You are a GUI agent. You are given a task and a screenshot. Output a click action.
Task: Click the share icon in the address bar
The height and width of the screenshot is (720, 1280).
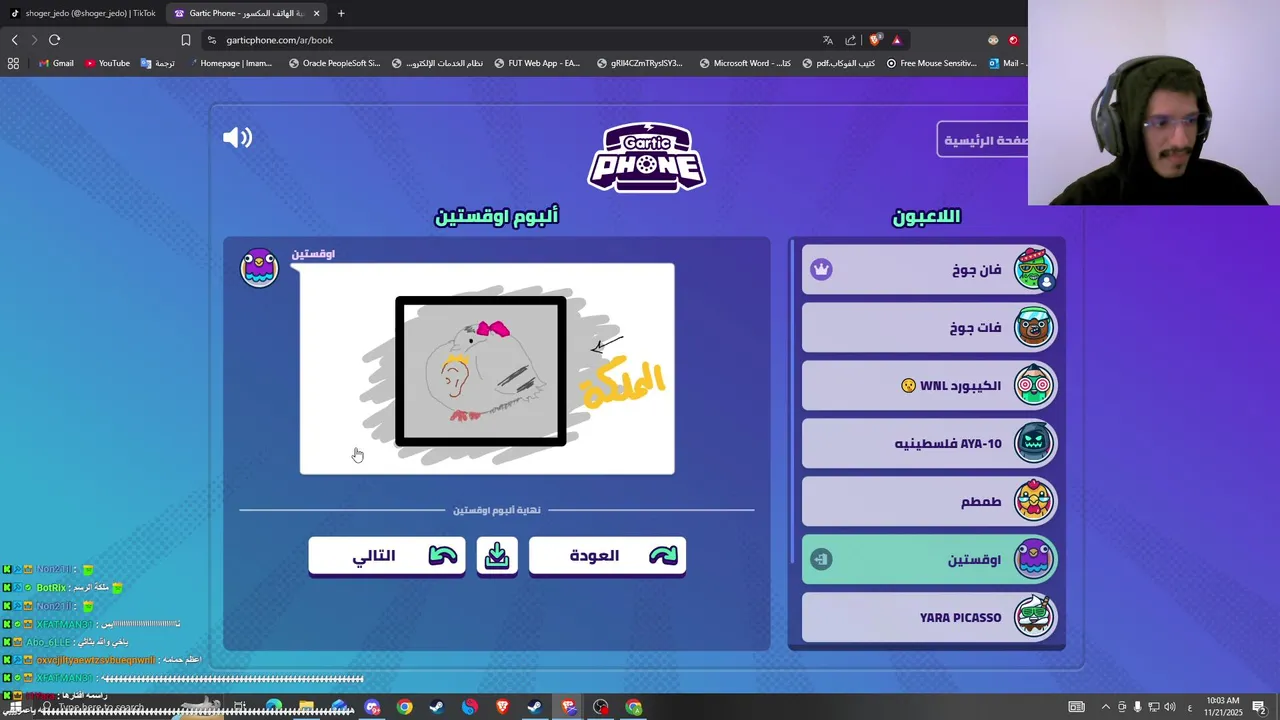pos(850,40)
